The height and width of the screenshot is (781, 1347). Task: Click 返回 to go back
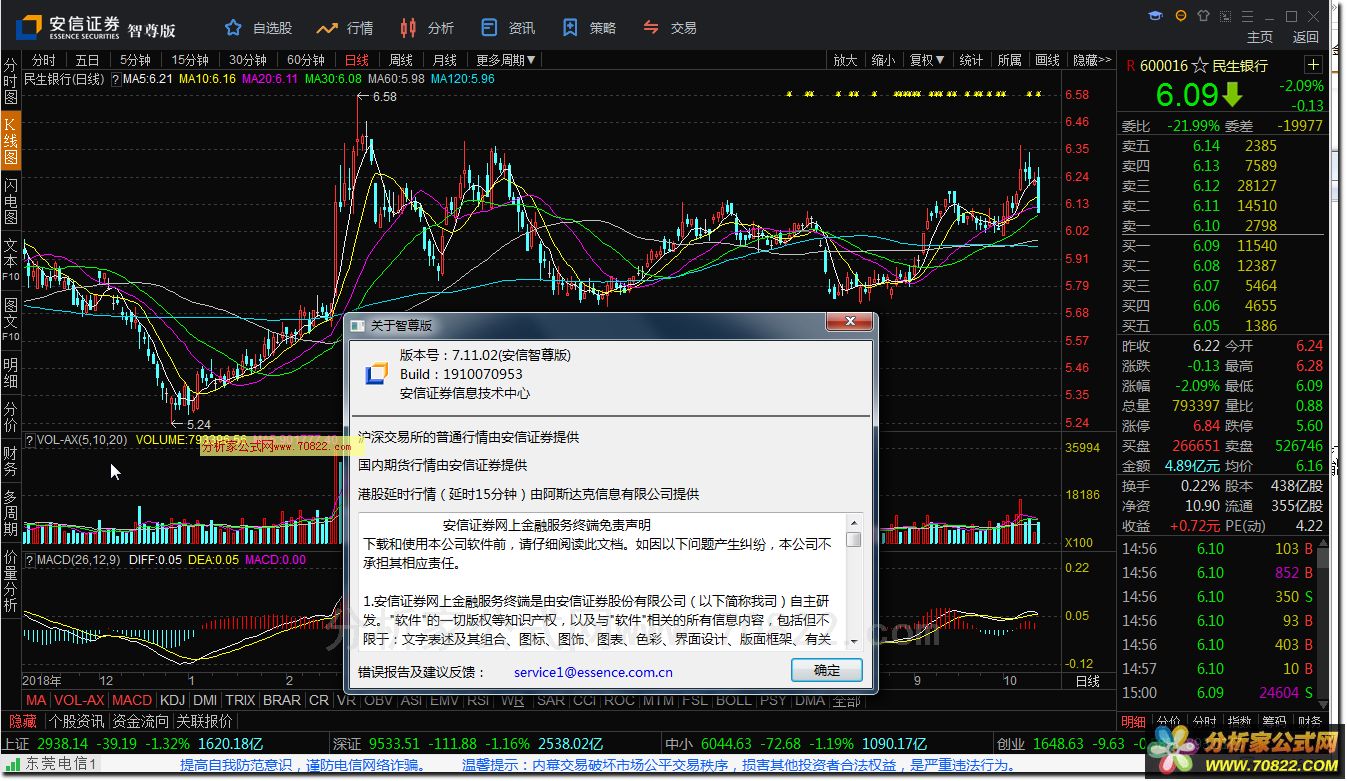pyautogui.click(x=1306, y=37)
